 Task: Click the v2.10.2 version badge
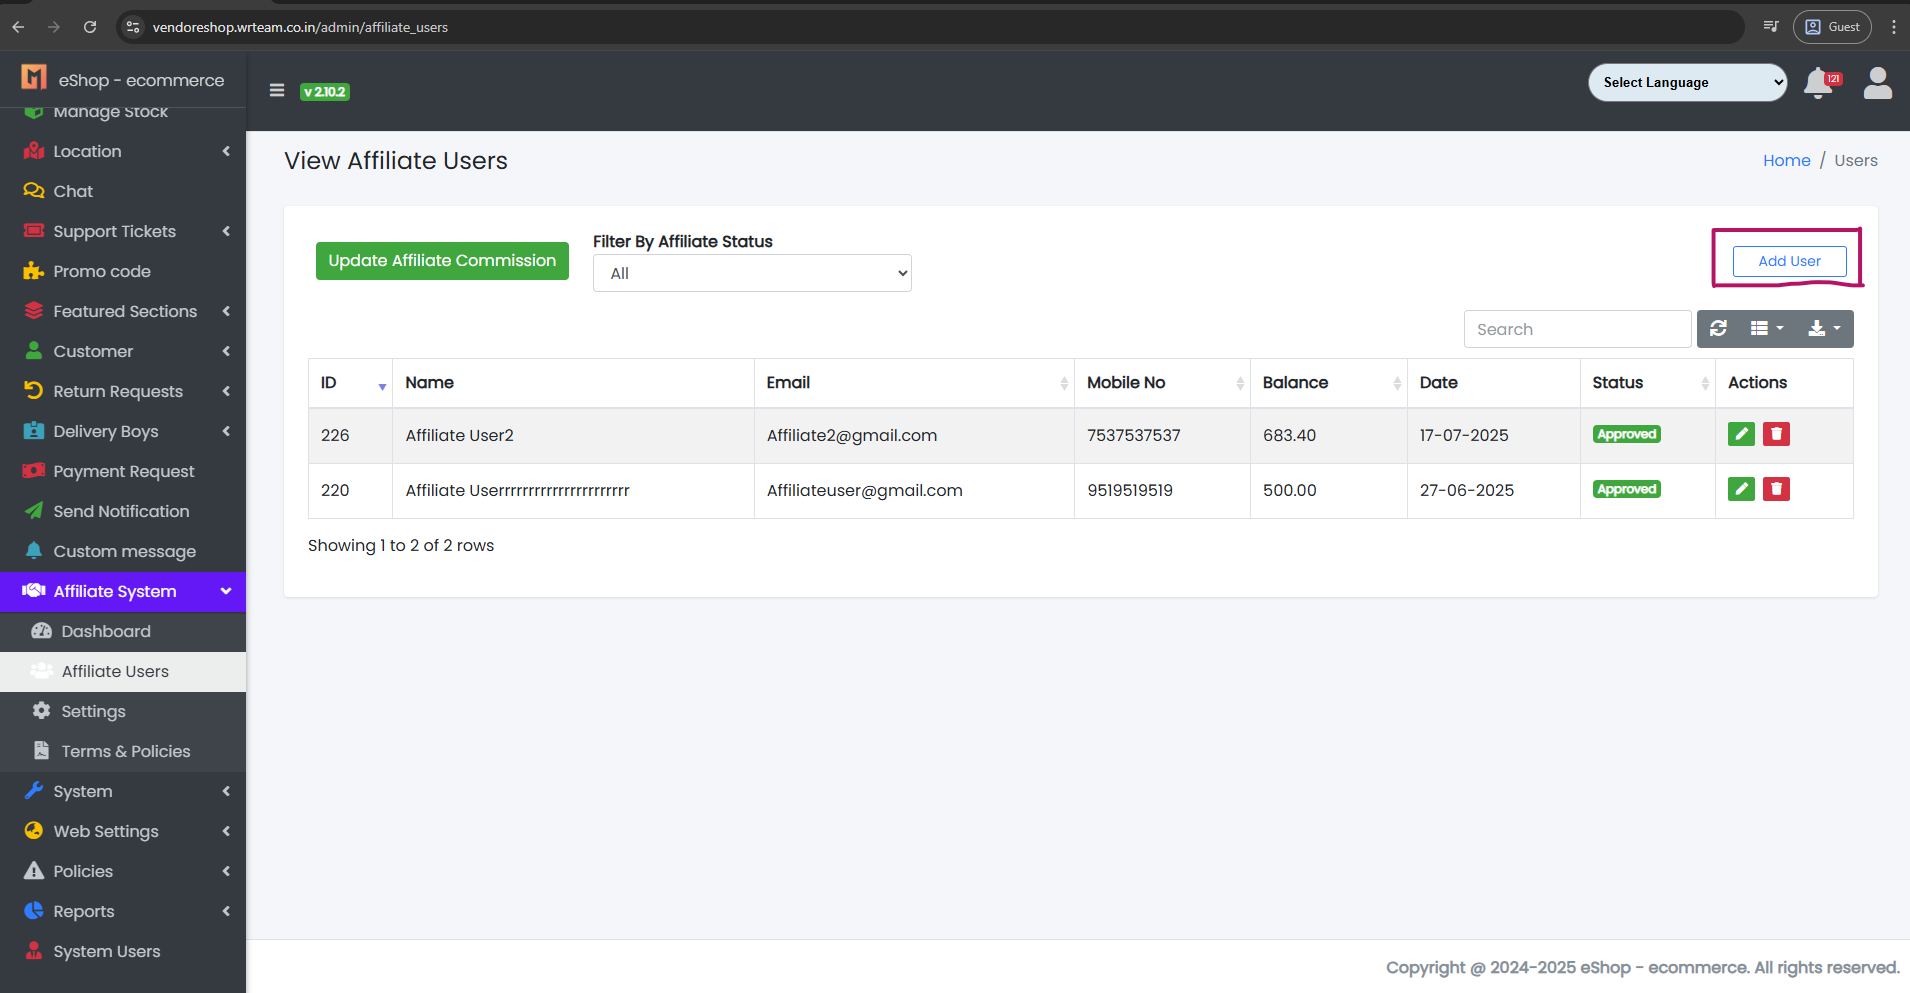tap(325, 91)
